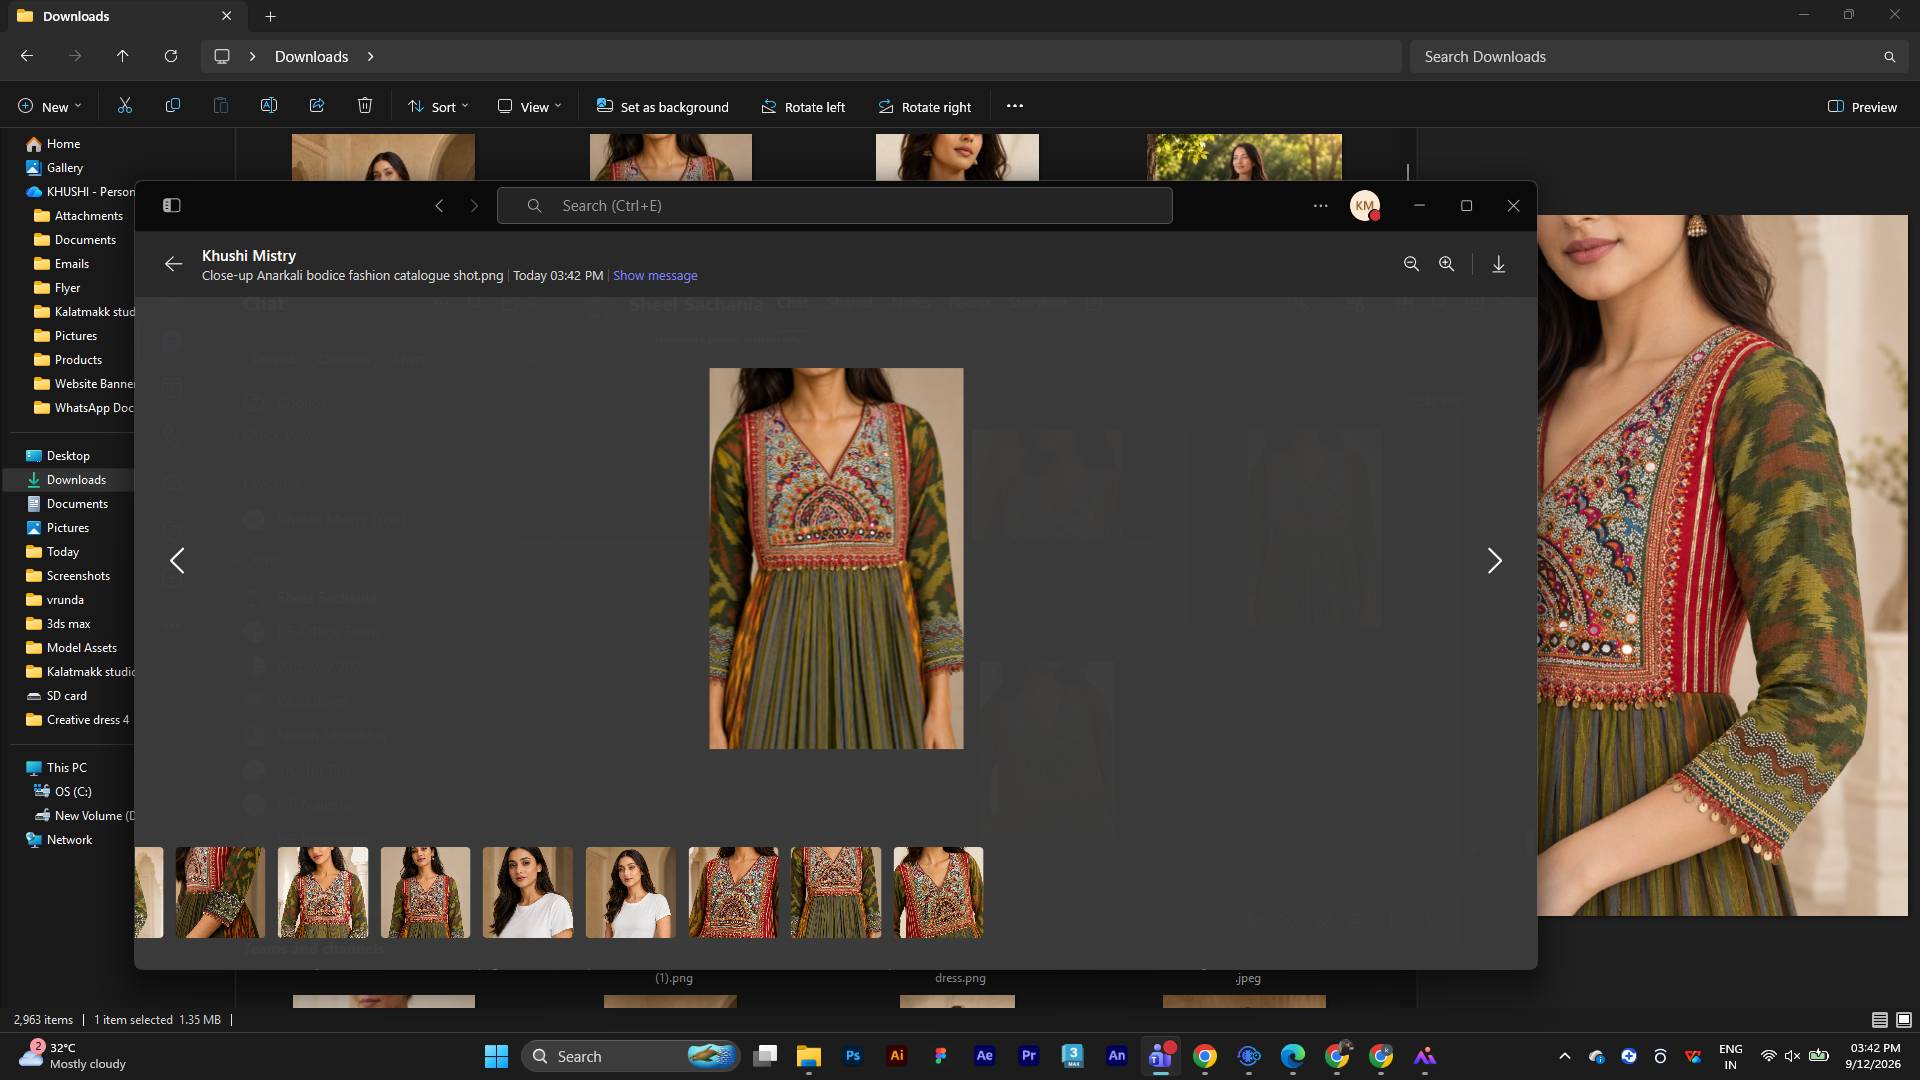Open the View dropdown menu

click(x=530, y=107)
